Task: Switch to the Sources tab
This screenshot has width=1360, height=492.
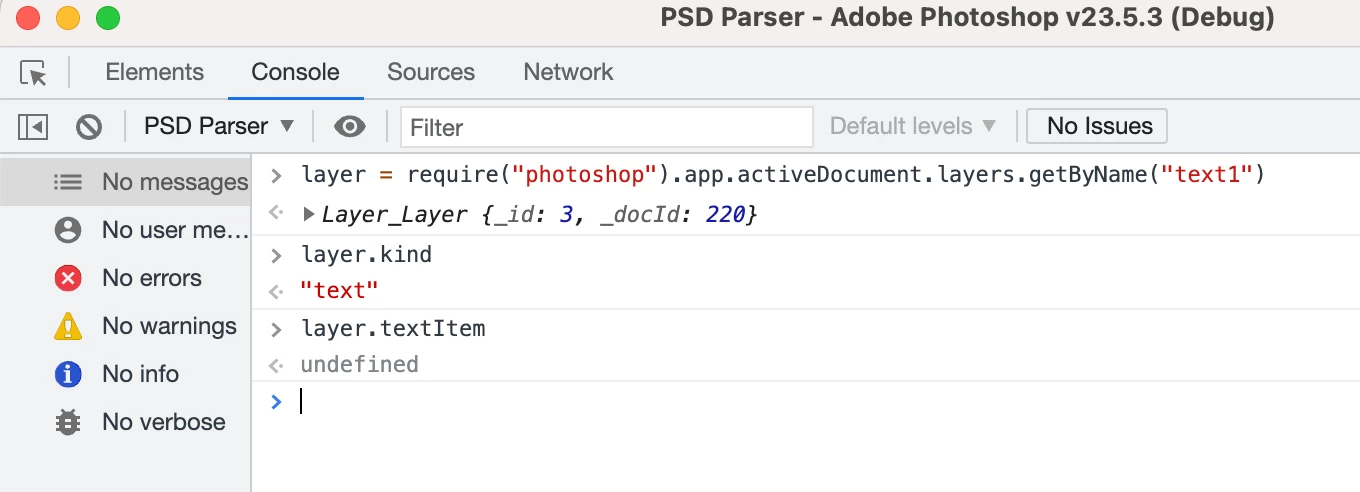Action: (x=431, y=72)
